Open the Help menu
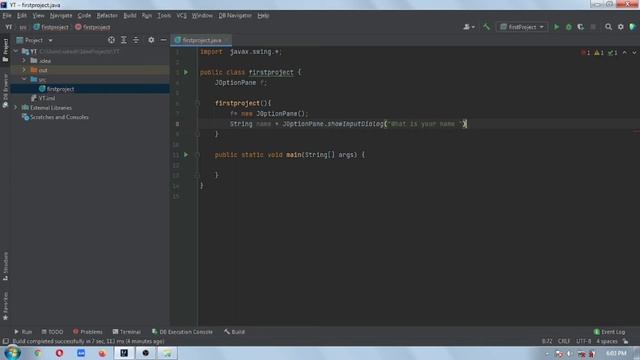The height and width of the screenshot is (360, 640). pyautogui.click(x=263, y=16)
